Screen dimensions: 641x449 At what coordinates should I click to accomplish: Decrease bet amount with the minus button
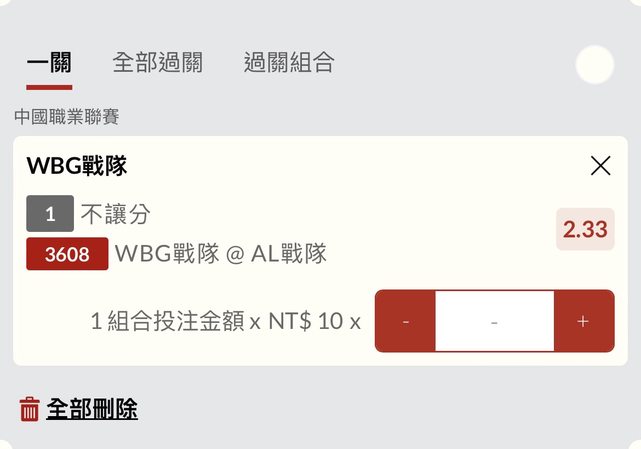(x=405, y=321)
